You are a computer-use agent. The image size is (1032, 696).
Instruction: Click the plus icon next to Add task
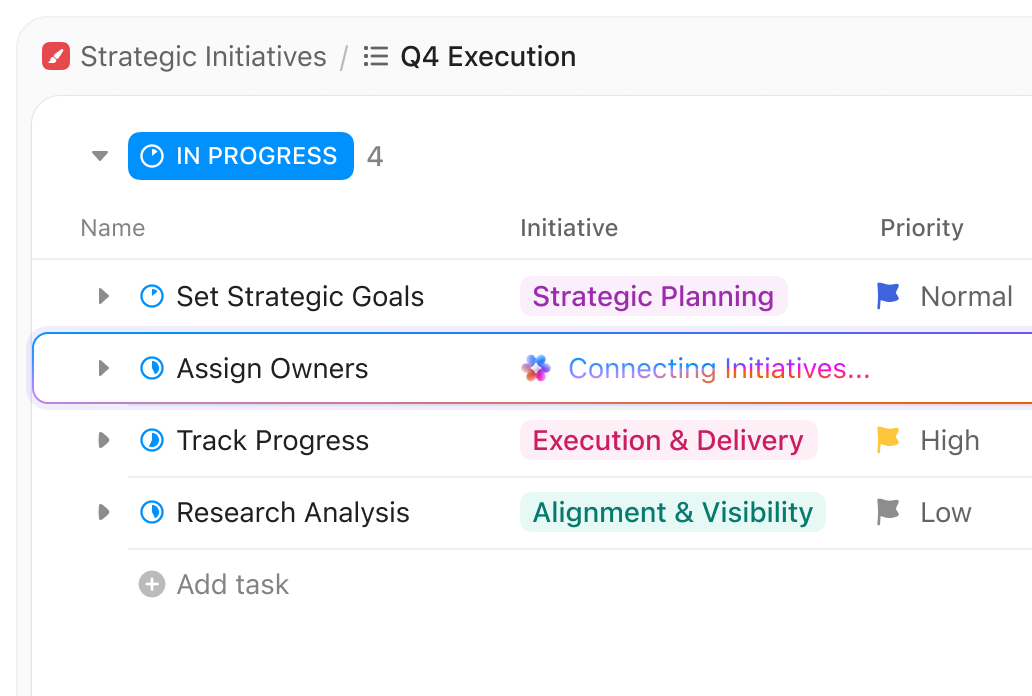click(150, 584)
